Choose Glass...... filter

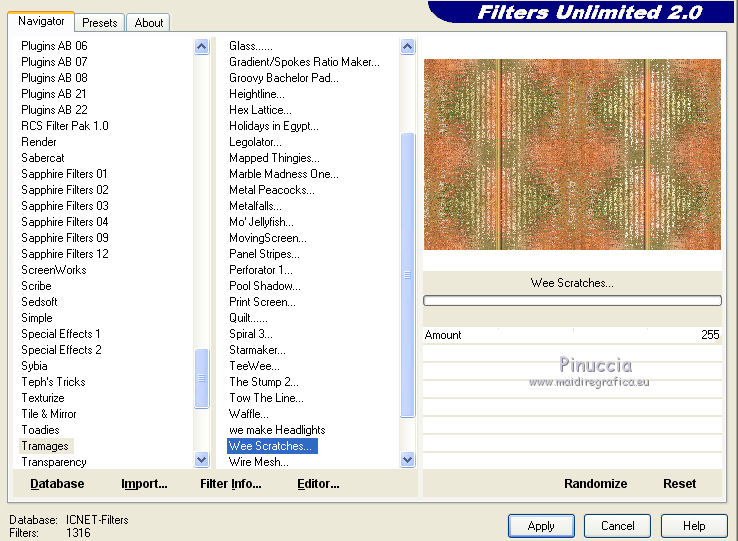(251, 46)
